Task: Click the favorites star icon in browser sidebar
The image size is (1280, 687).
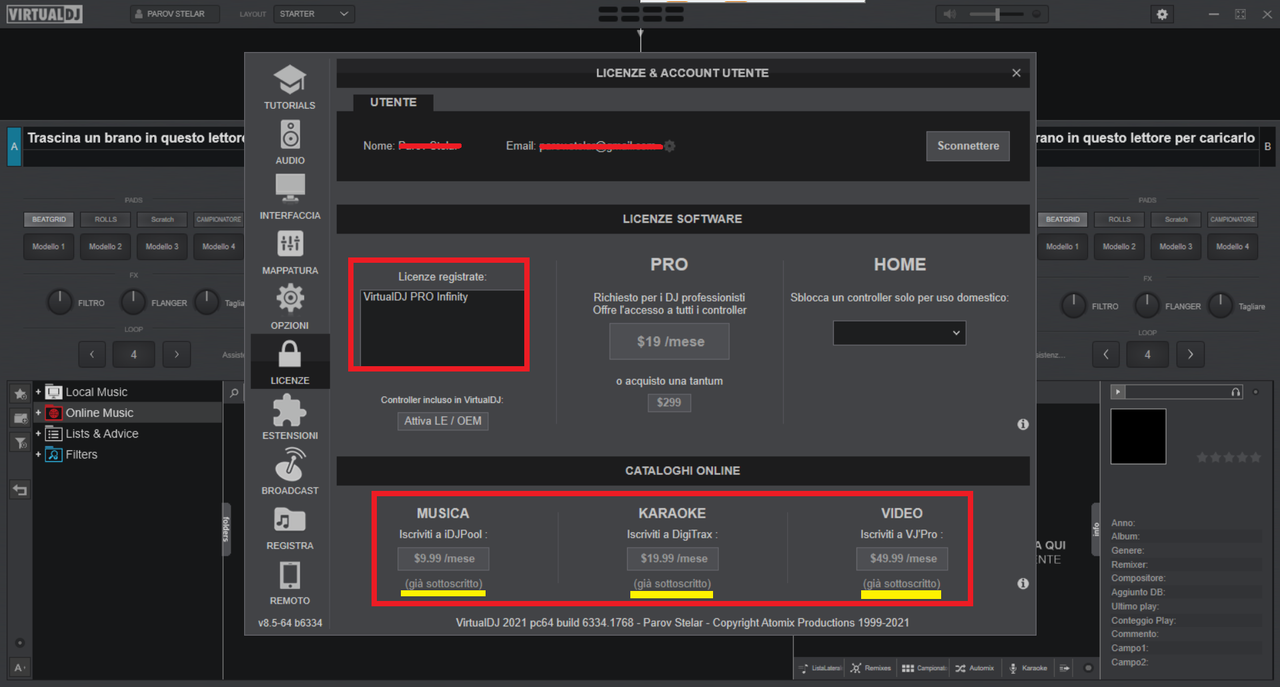Action: pyautogui.click(x=20, y=394)
